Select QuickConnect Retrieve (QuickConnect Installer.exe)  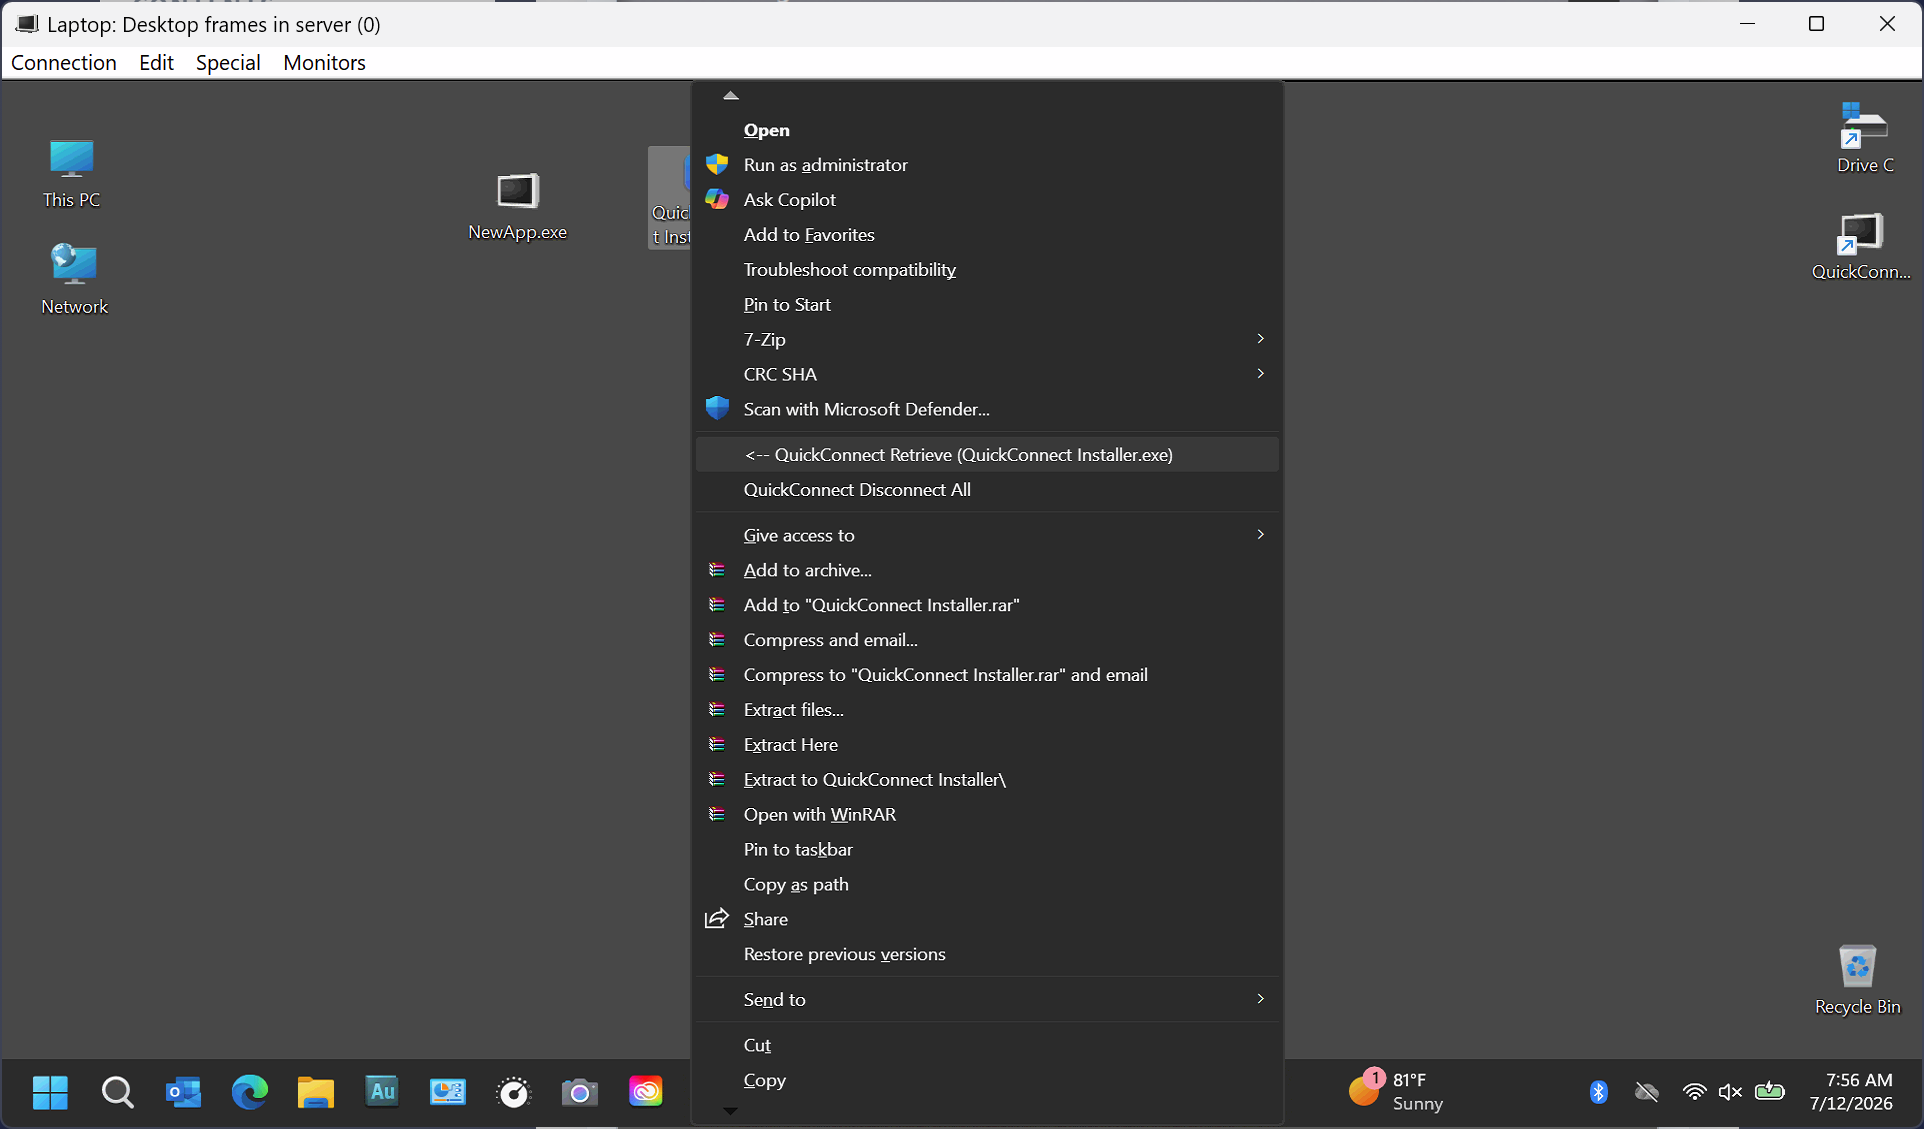tap(987, 454)
